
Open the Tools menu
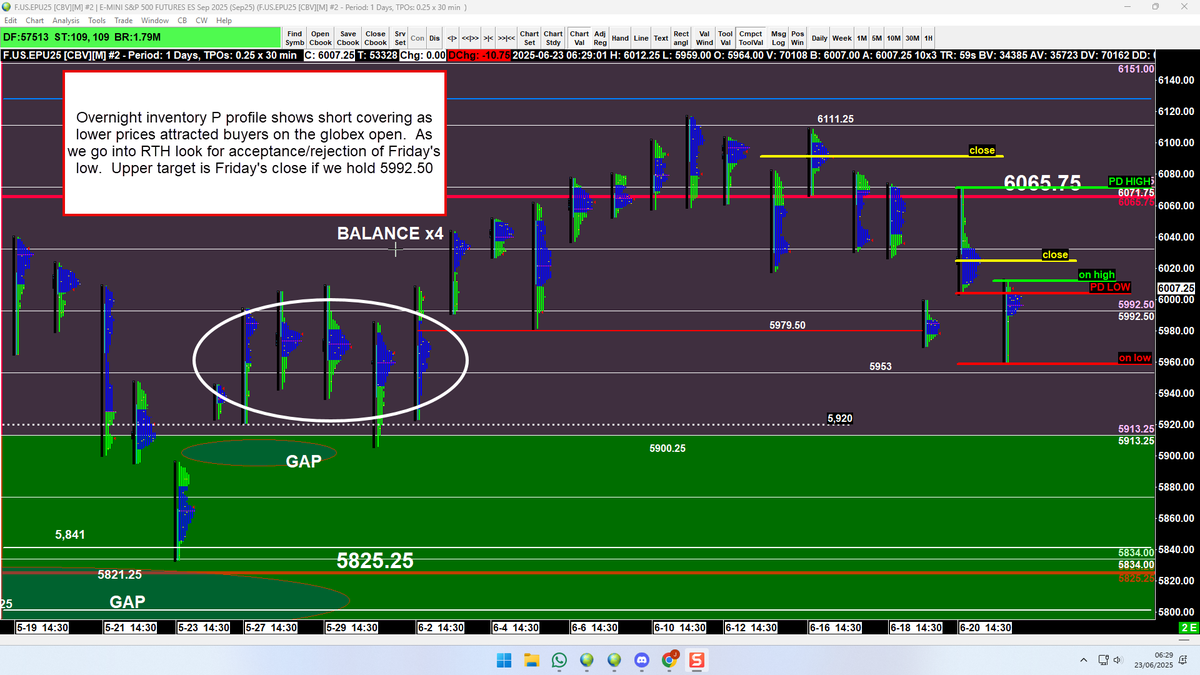97,20
